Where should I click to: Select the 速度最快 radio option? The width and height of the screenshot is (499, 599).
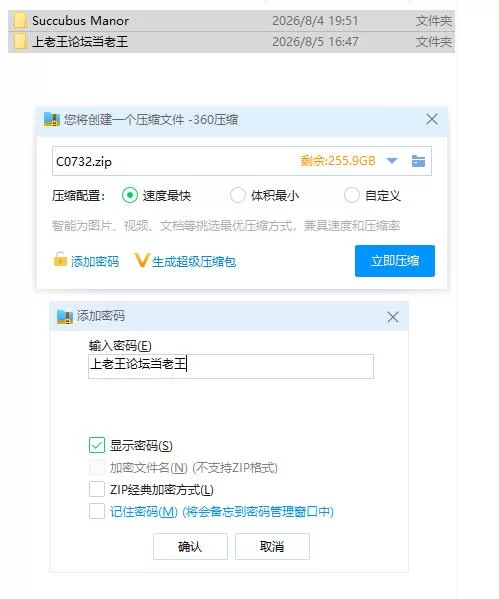pyautogui.click(x=130, y=195)
